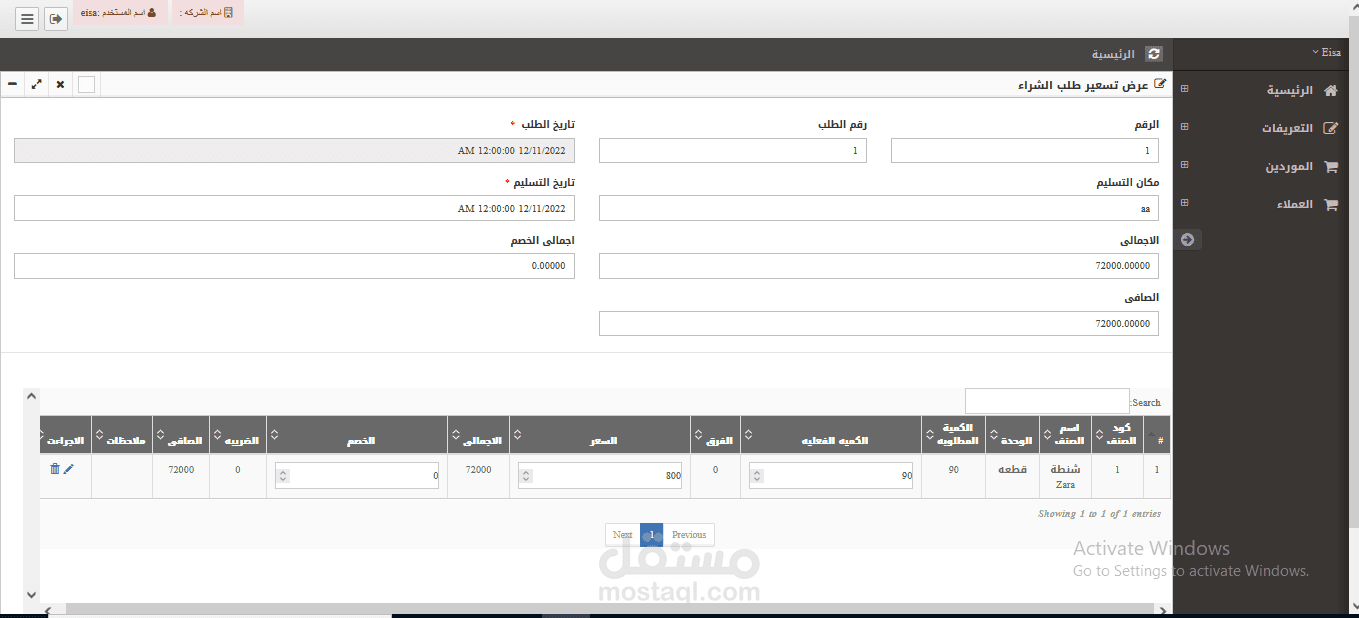Screen dimensions: 1359x618
Task: Open the Eisa user dropdown
Action: click(x=1326, y=52)
